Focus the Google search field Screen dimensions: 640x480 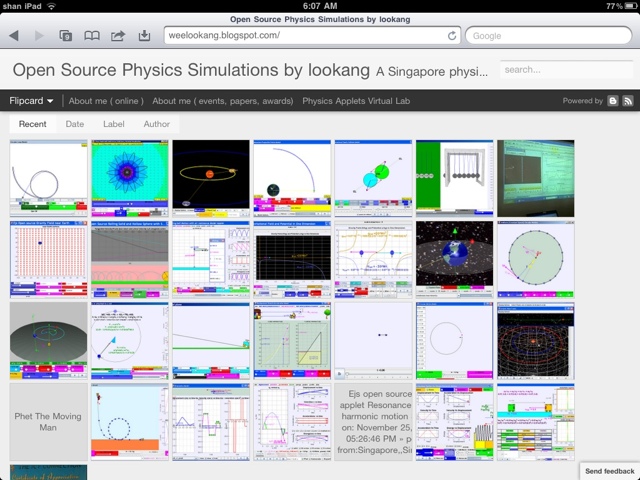point(549,36)
